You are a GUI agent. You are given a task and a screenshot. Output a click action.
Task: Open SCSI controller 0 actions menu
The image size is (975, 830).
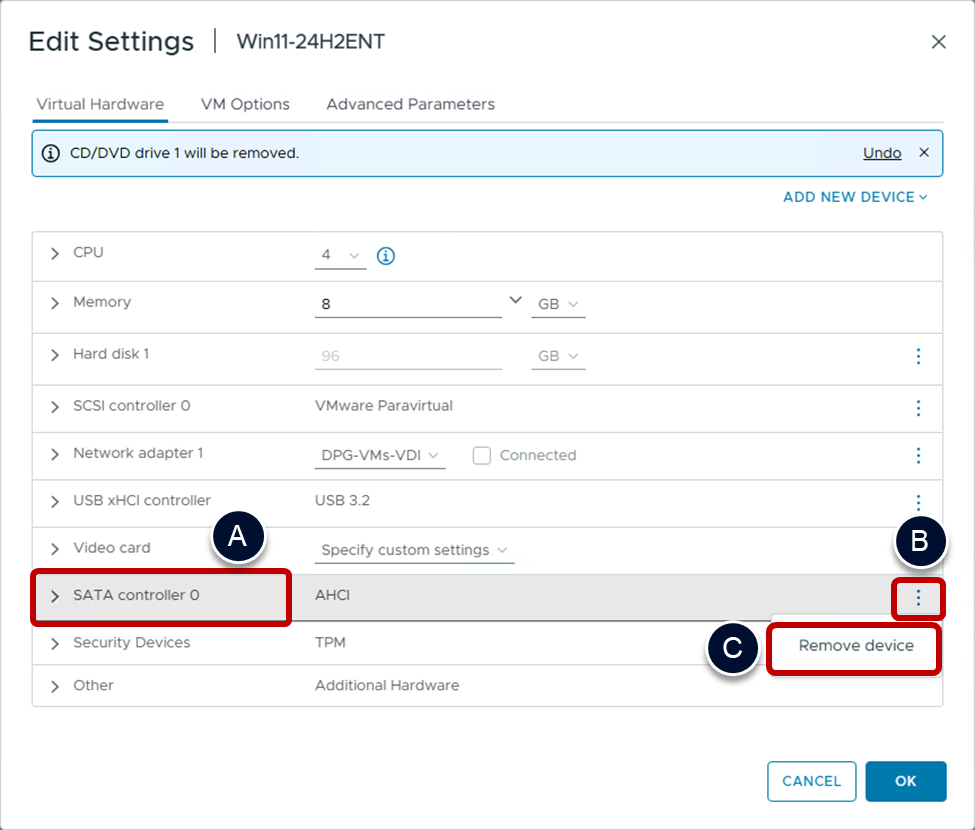coord(918,408)
